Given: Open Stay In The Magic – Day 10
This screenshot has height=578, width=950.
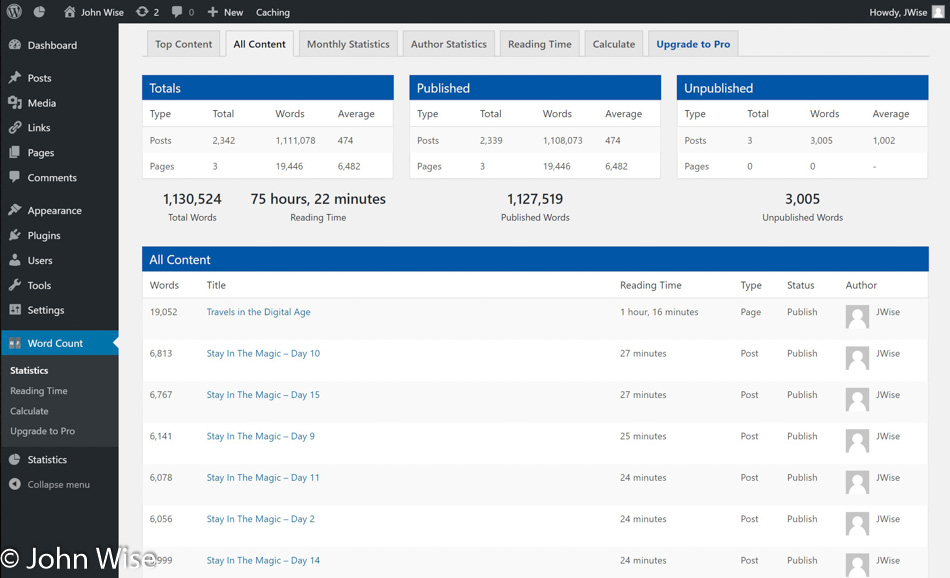Looking at the screenshot, I should pos(263,353).
